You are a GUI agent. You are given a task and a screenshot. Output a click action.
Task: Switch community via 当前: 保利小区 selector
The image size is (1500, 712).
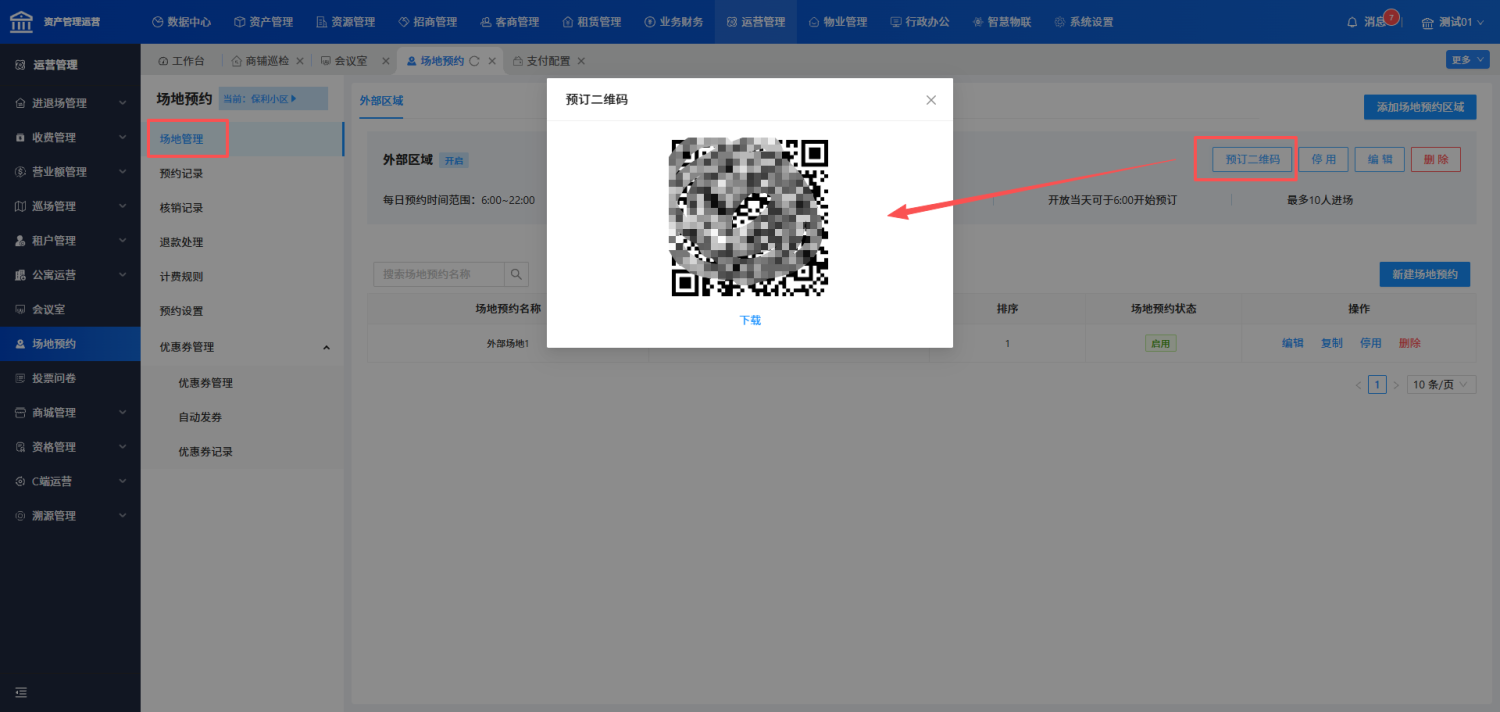tap(273, 98)
